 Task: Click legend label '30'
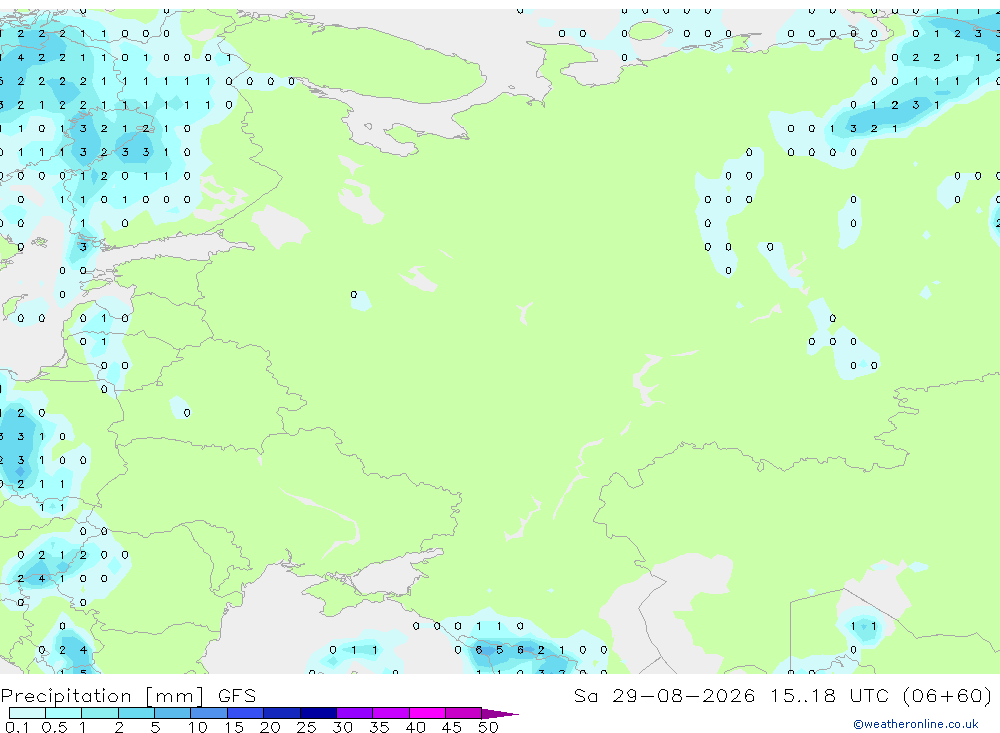pyautogui.click(x=342, y=727)
